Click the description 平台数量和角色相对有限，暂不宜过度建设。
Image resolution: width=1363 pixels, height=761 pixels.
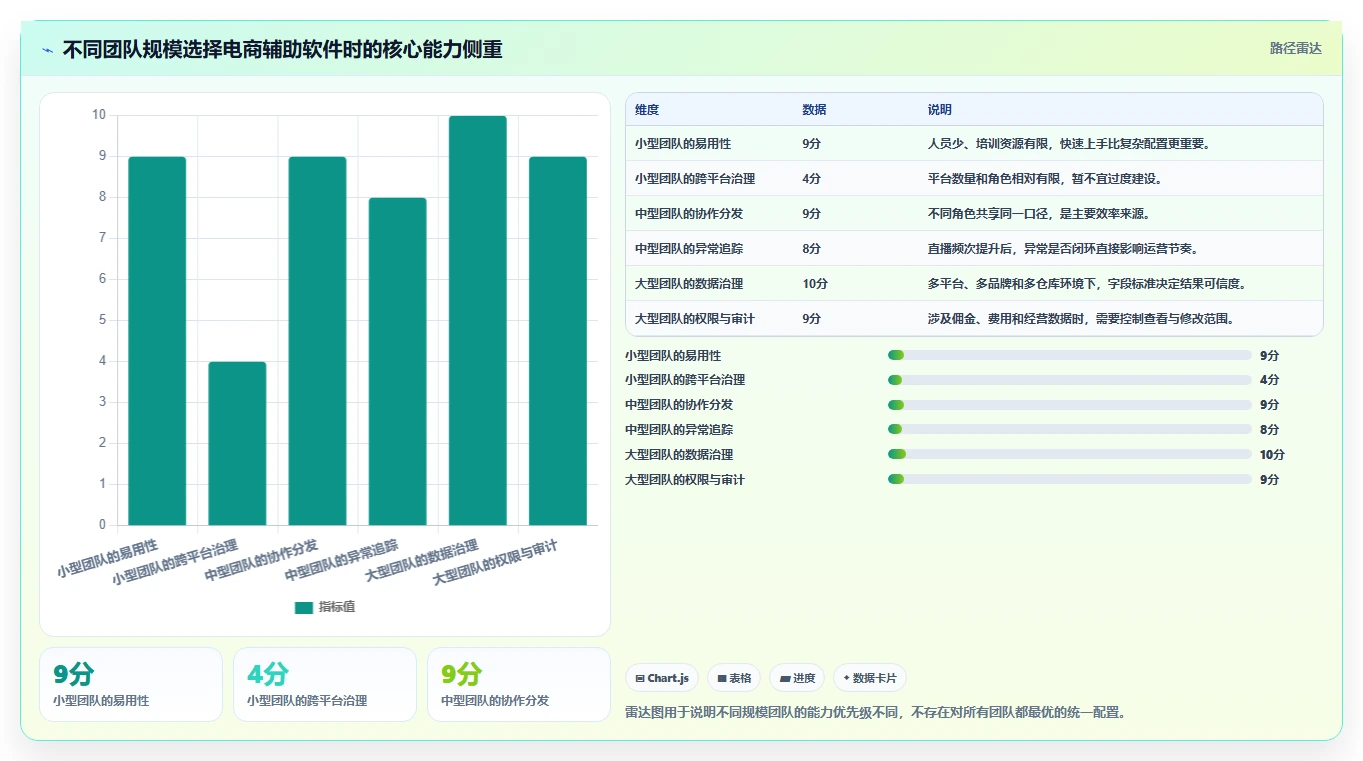[x=1045, y=179]
